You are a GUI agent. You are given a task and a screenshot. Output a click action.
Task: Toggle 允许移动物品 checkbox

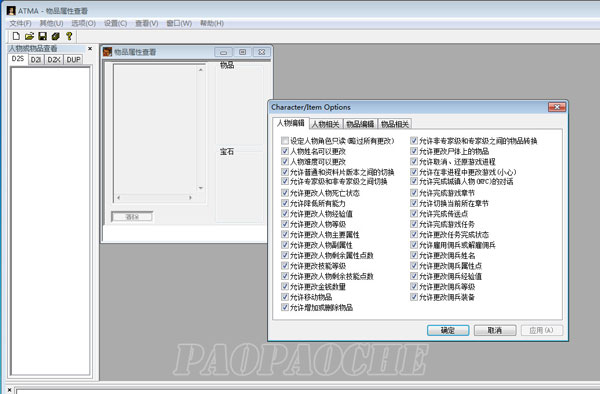[285, 296]
